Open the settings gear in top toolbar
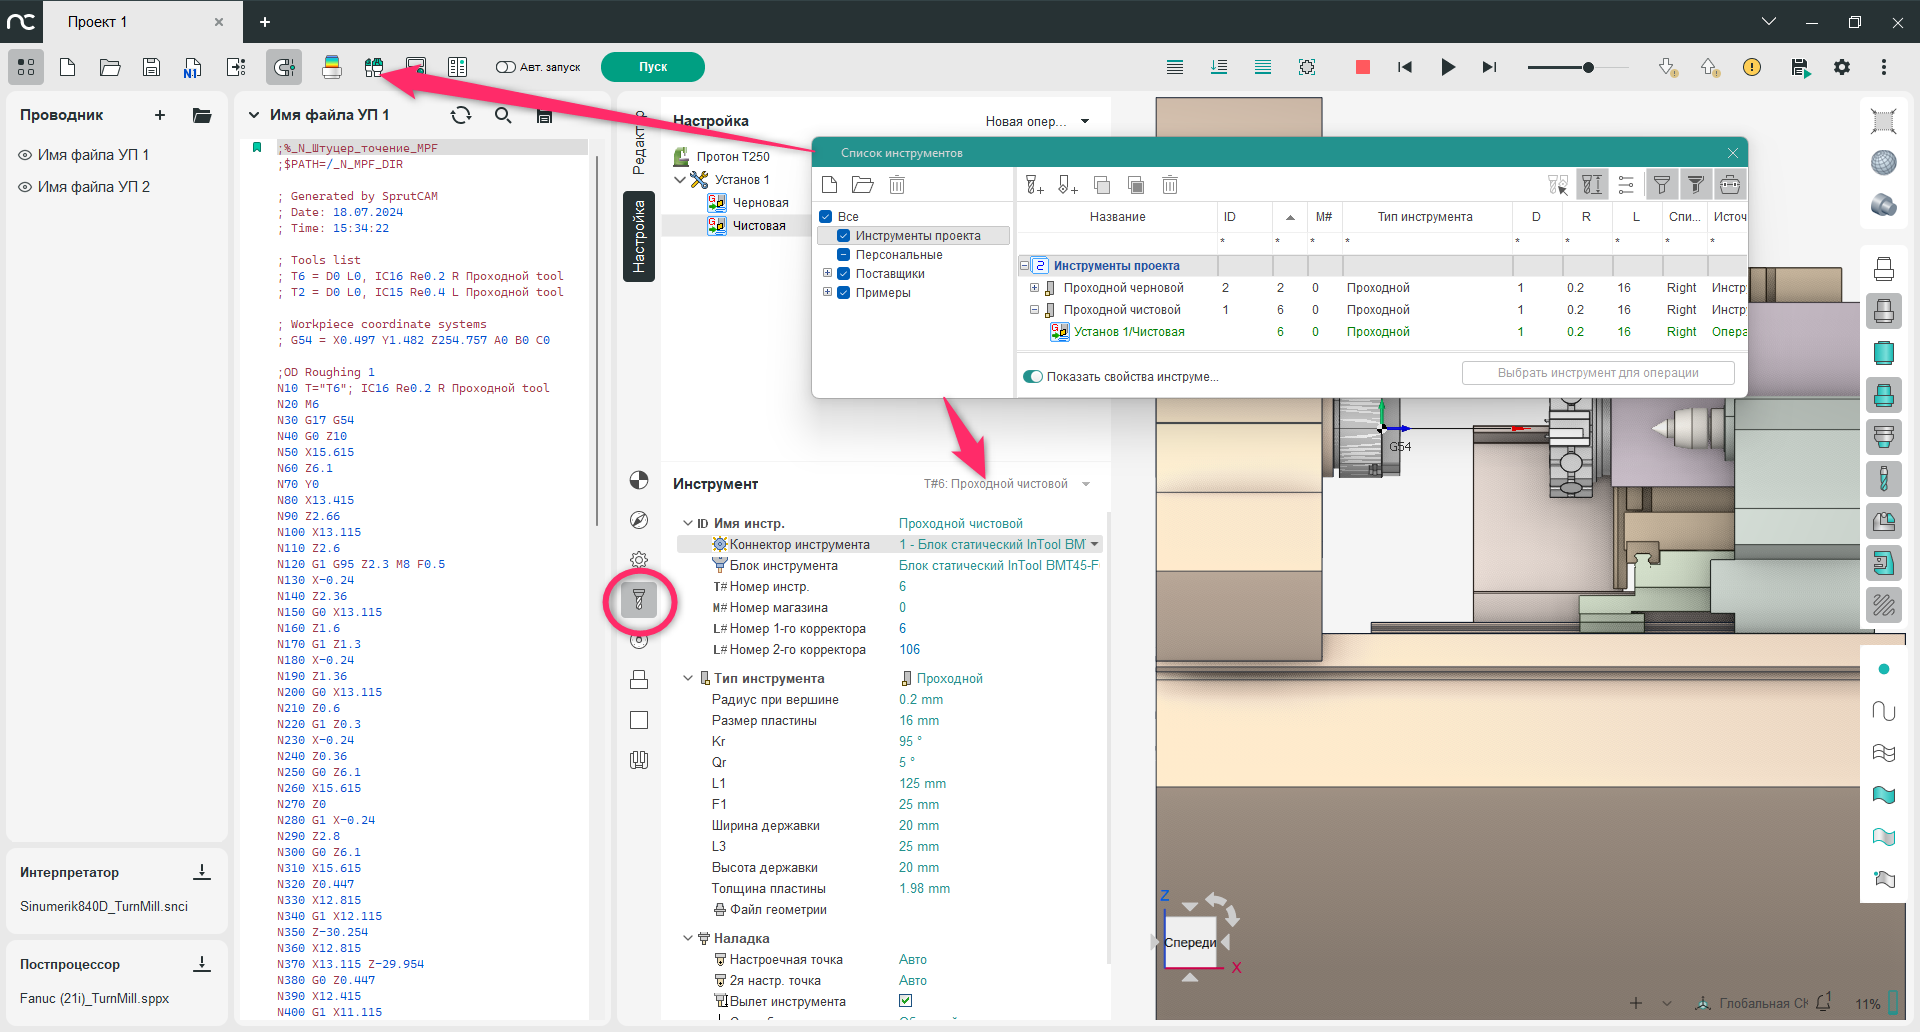The image size is (1920, 1032). point(1842,67)
